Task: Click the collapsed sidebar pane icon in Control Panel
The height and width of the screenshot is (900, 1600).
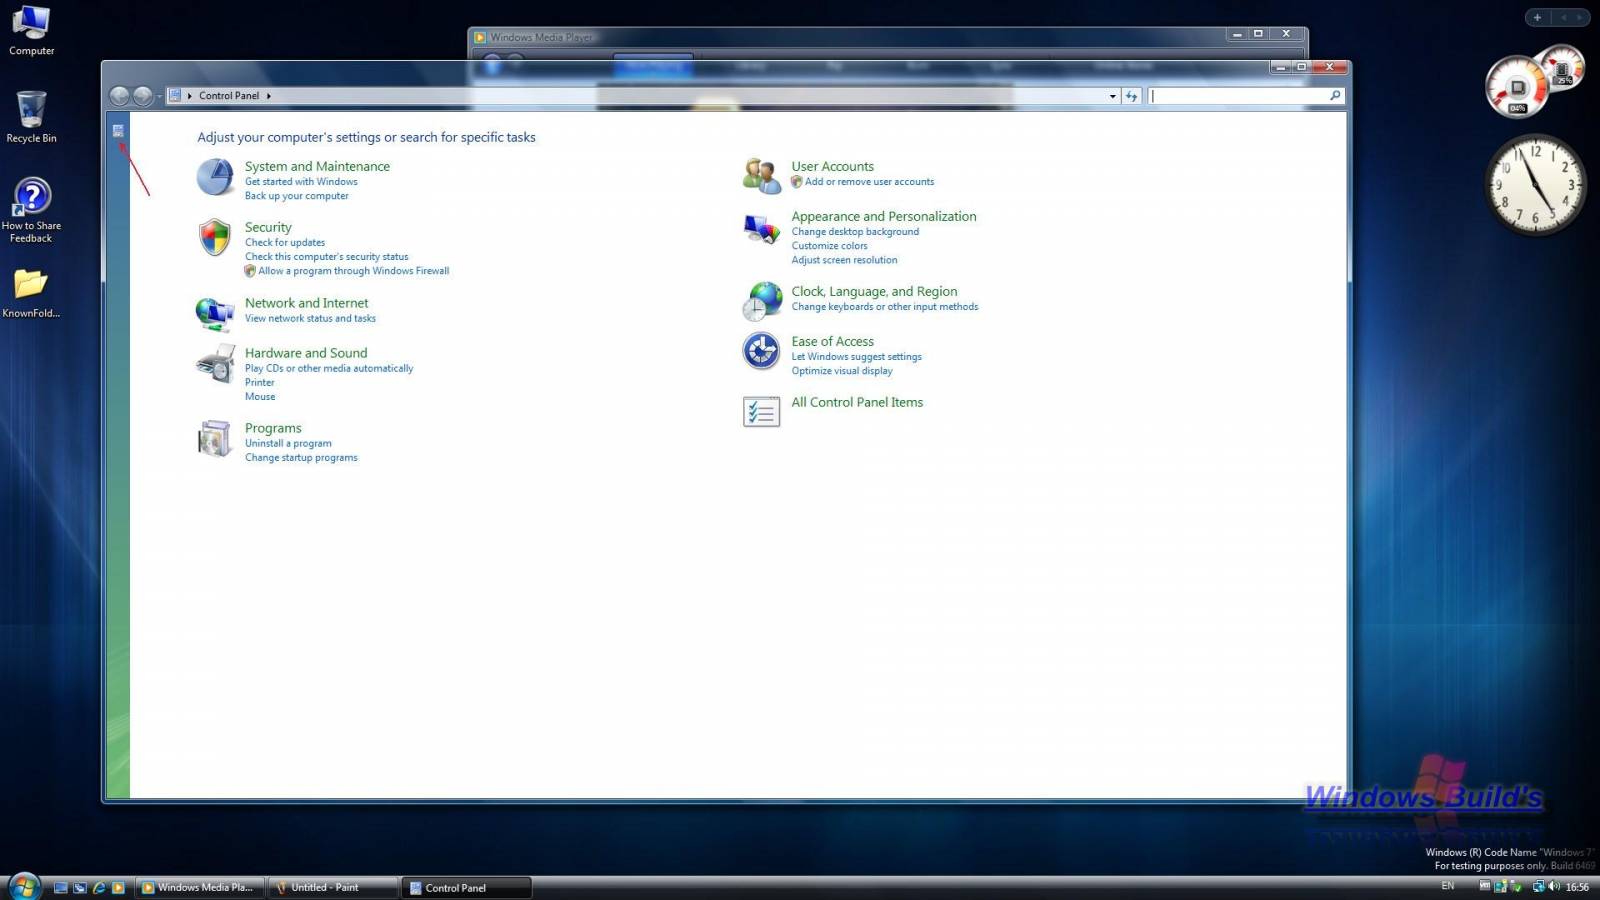Action: [118, 131]
